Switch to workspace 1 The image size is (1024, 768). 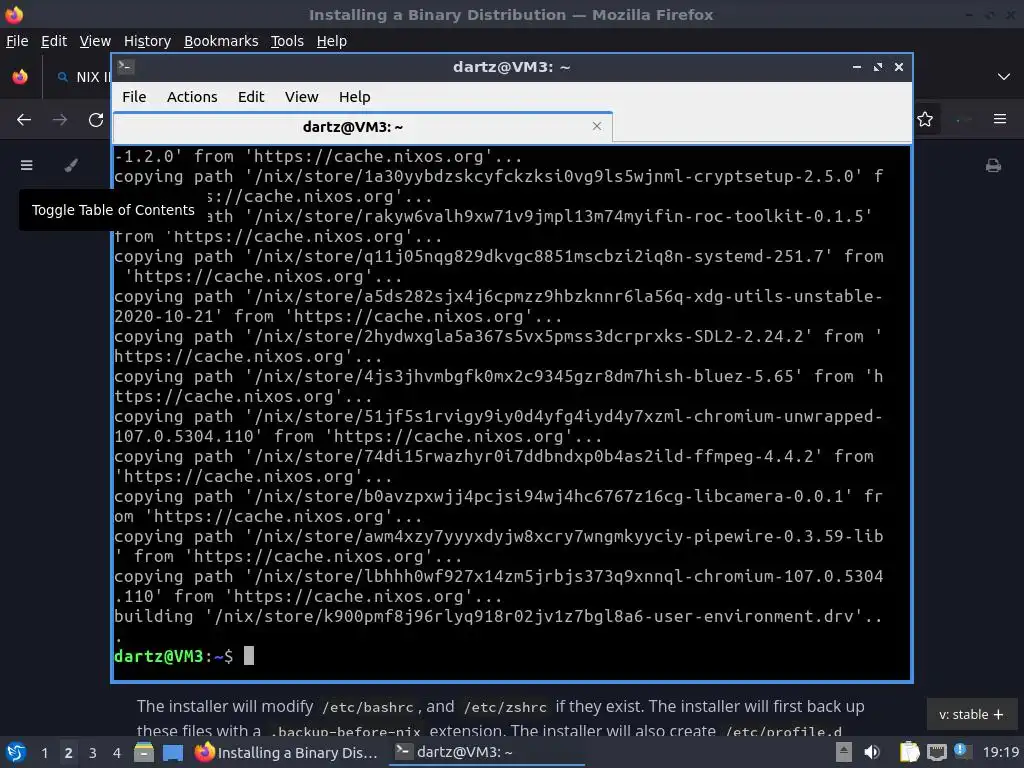pos(44,753)
